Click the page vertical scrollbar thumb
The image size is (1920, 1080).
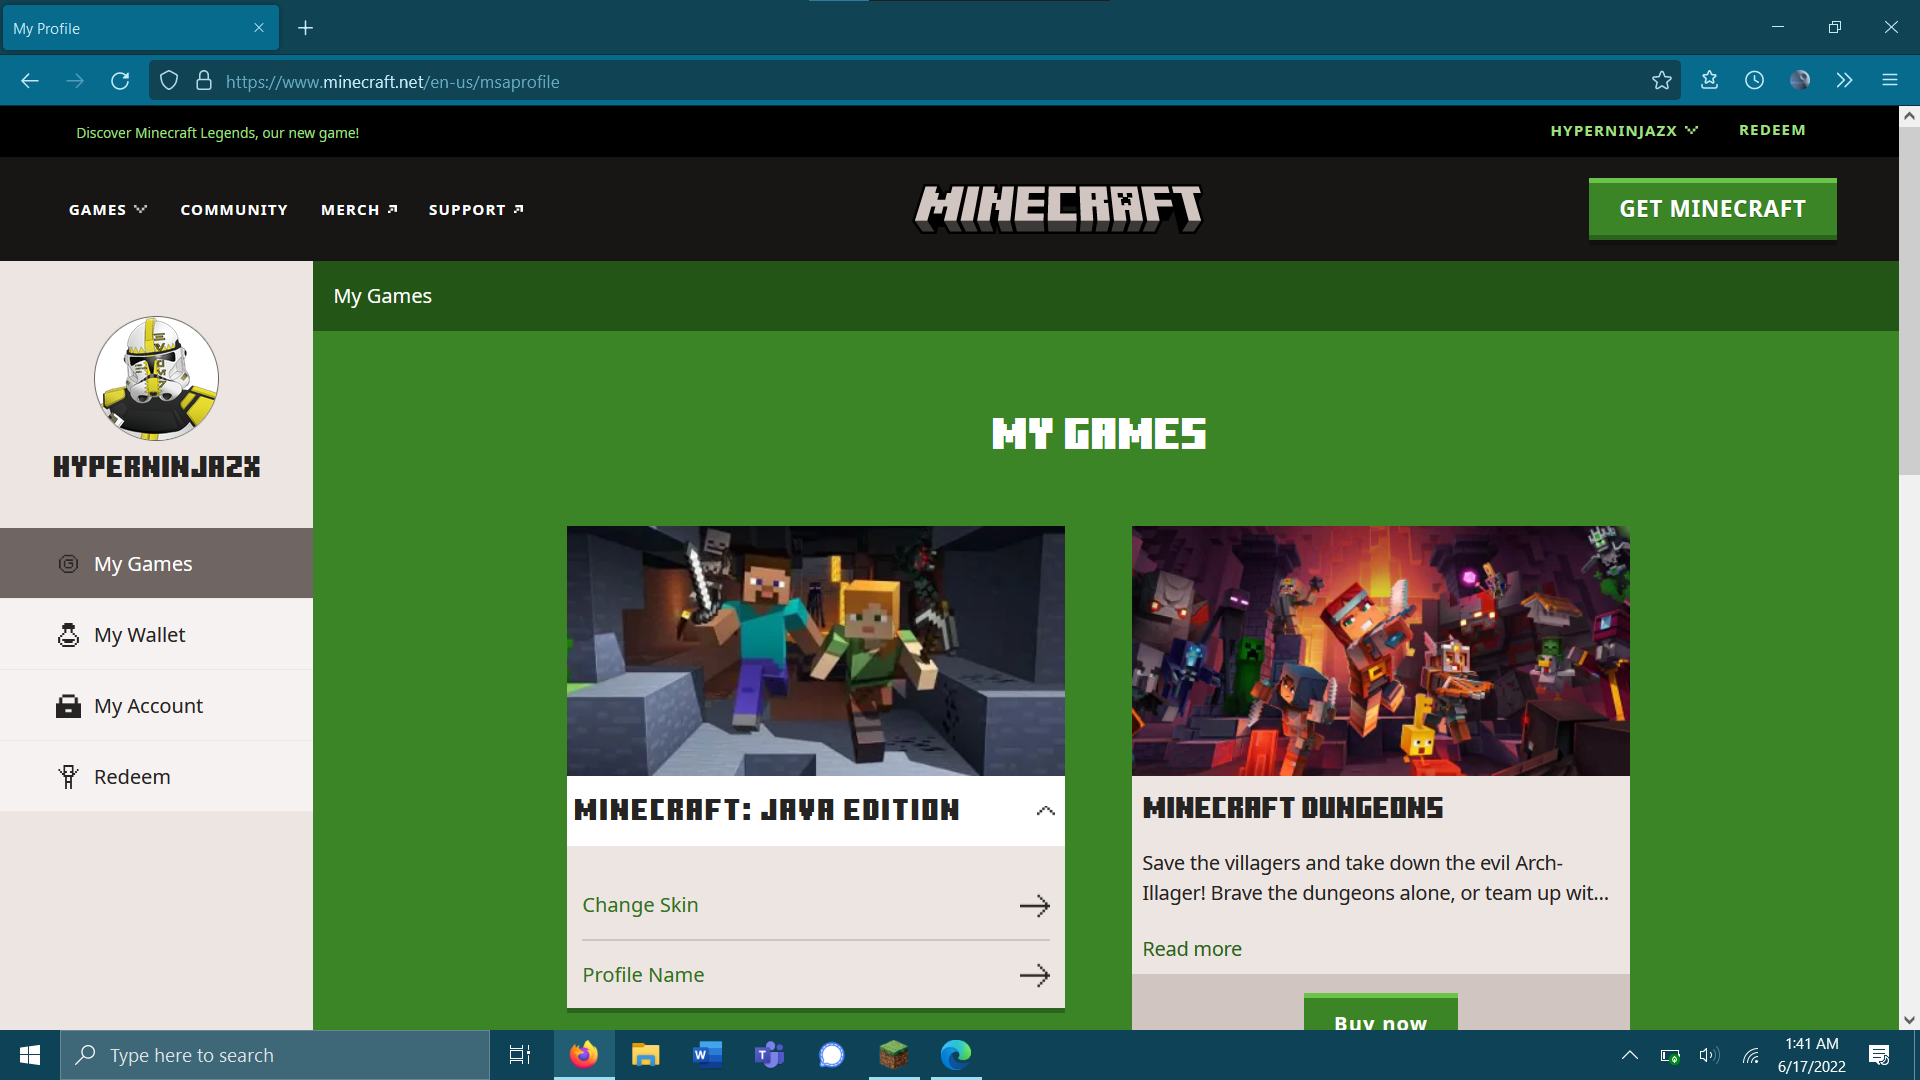(x=1909, y=300)
